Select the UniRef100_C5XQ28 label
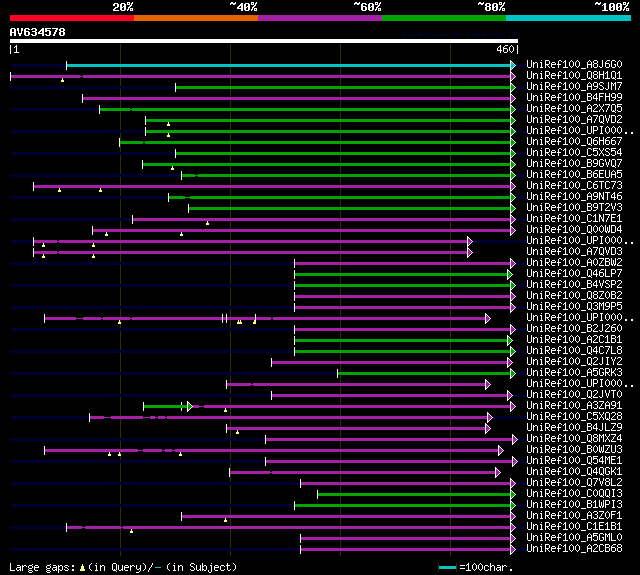Screen dimensions: 640x575 tap(574, 417)
